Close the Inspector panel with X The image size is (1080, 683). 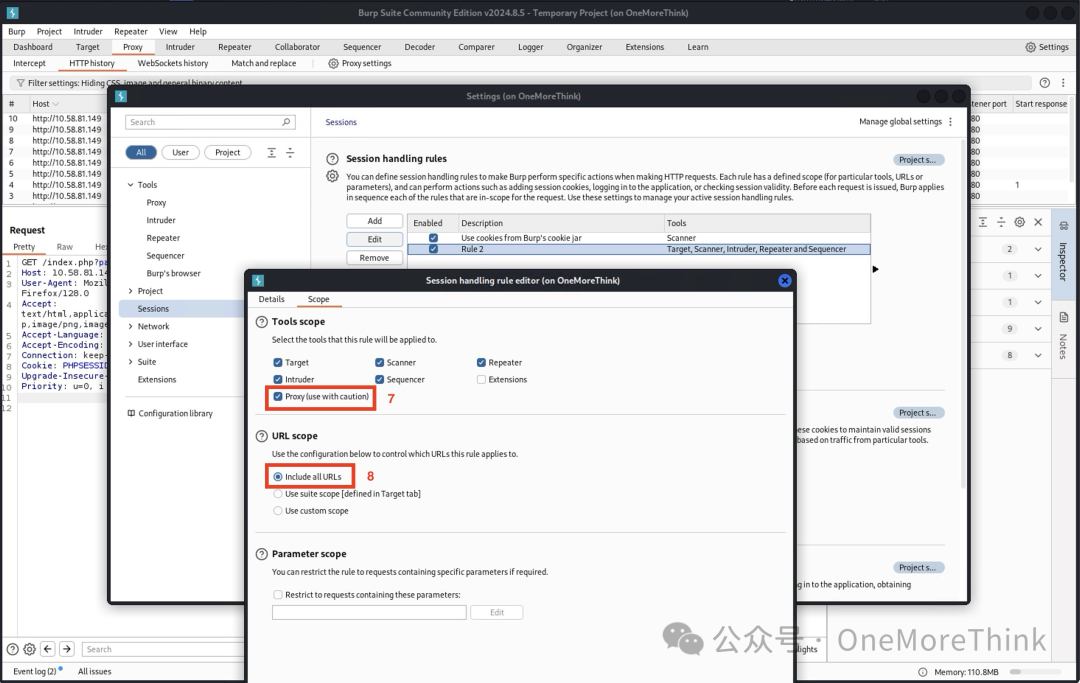point(1038,222)
